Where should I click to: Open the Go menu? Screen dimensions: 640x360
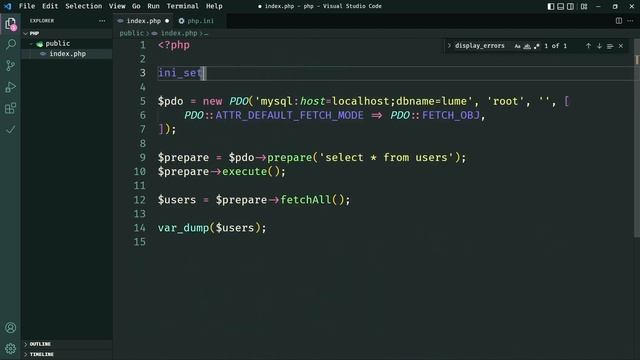136,6
